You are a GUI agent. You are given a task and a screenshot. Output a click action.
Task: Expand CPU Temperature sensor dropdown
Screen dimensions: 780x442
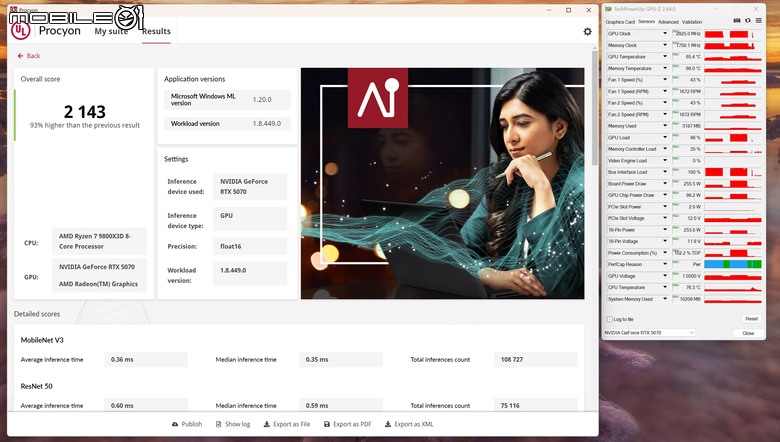[x=665, y=287]
